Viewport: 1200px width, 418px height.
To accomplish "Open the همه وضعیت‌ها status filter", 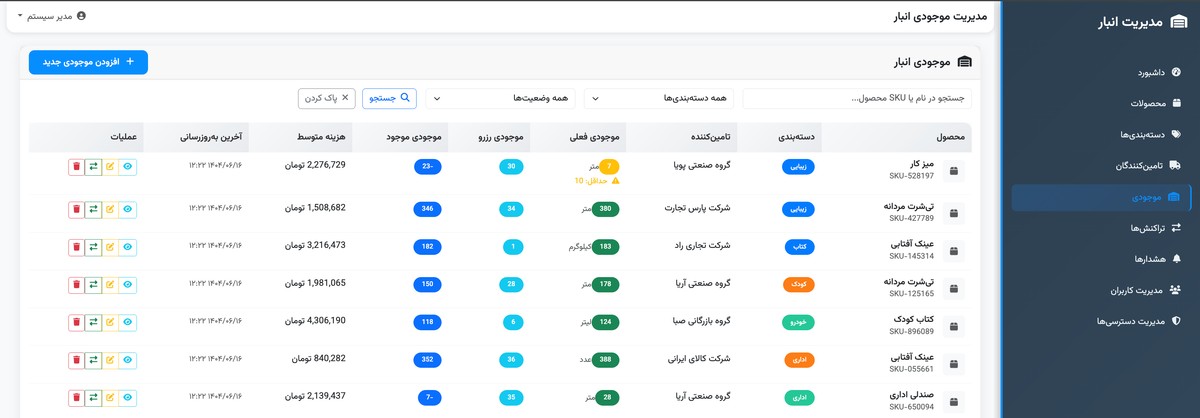I will pyautogui.click(x=501, y=98).
